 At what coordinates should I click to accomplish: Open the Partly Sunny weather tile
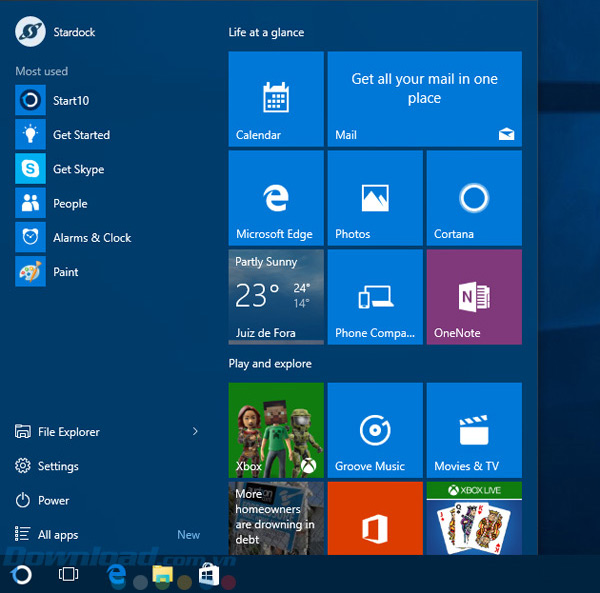[x=276, y=297]
